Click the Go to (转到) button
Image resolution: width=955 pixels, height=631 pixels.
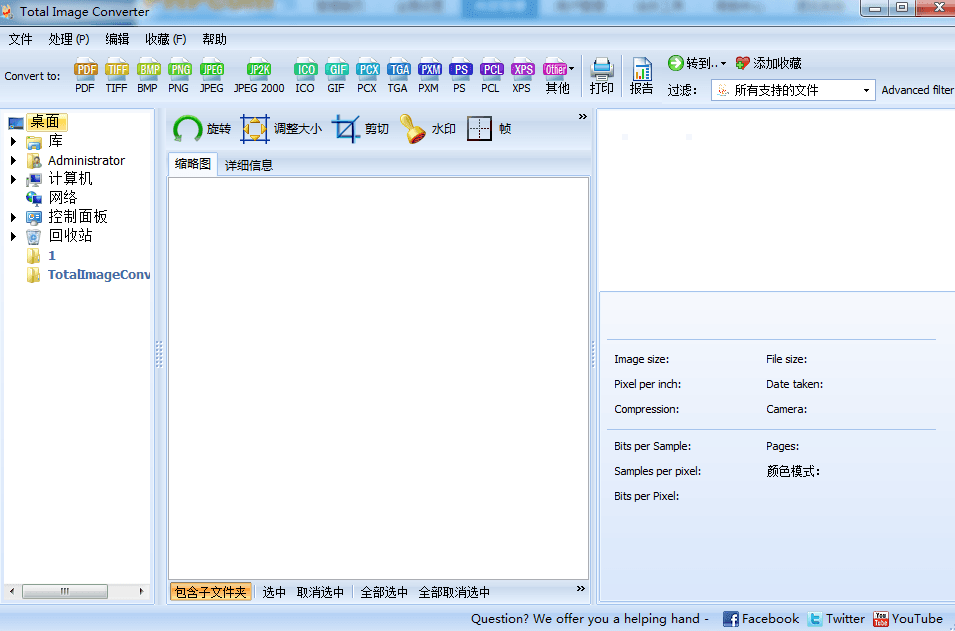[x=697, y=63]
